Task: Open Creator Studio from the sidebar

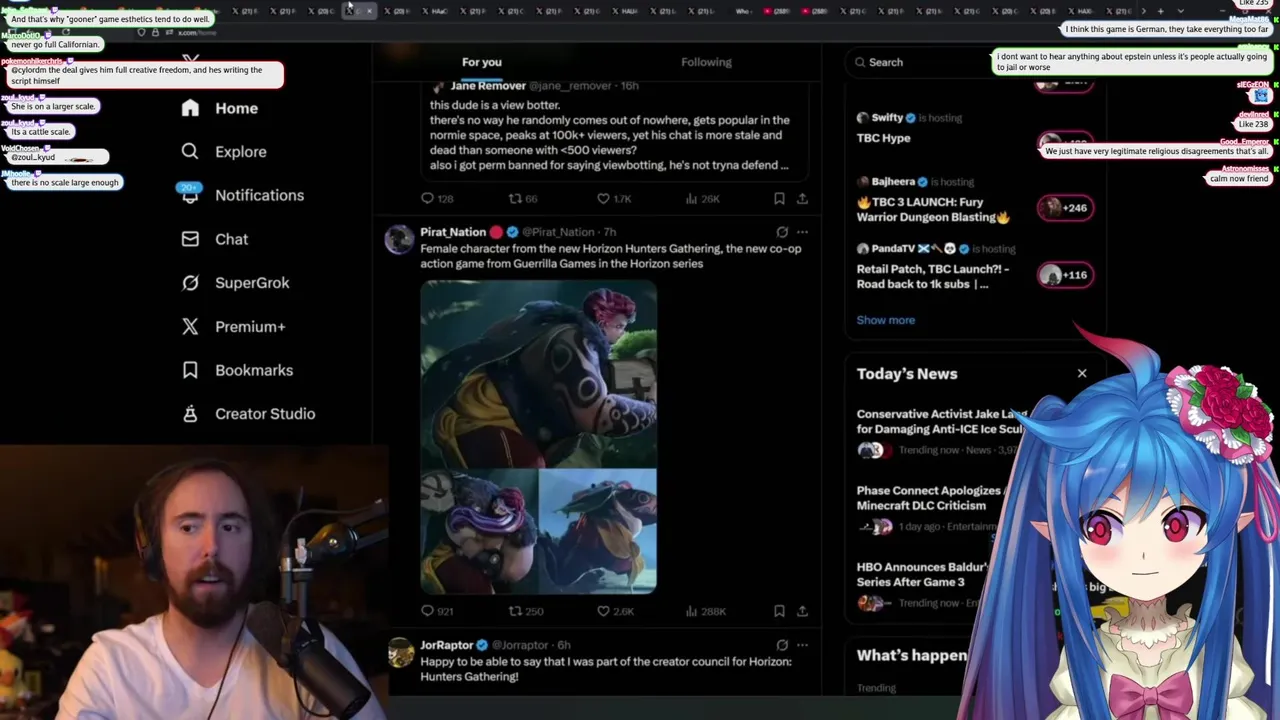Action: coord(265,414)
